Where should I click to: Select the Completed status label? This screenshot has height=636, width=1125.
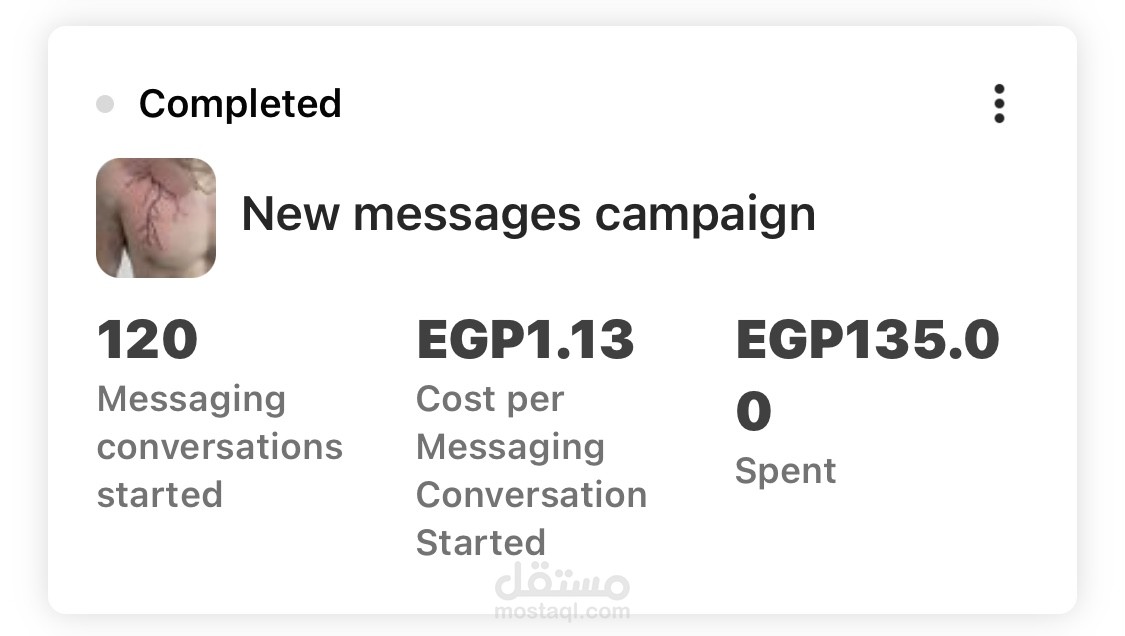click(x=240, y=104)
